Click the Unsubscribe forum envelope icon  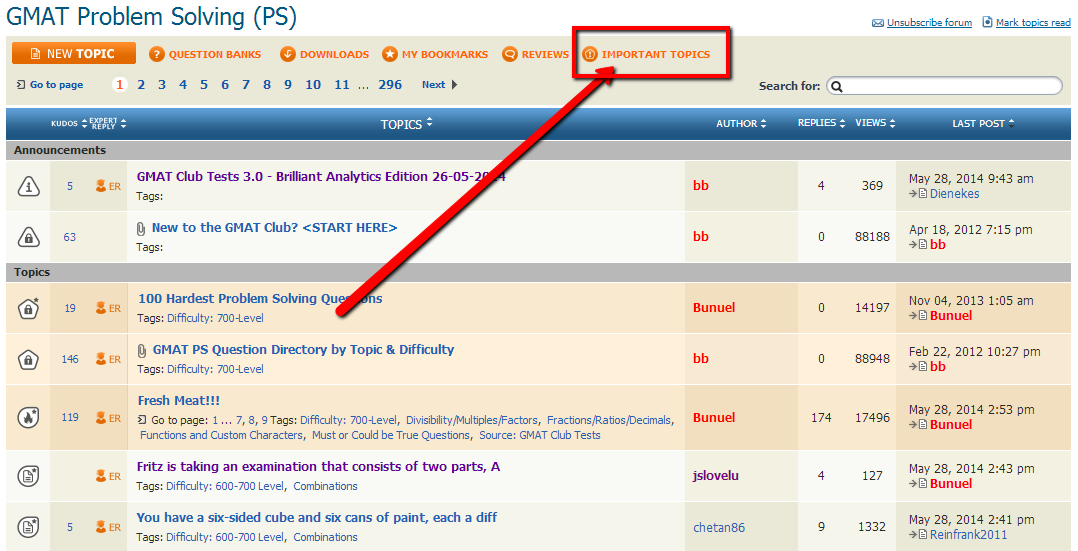click(877, 23)
